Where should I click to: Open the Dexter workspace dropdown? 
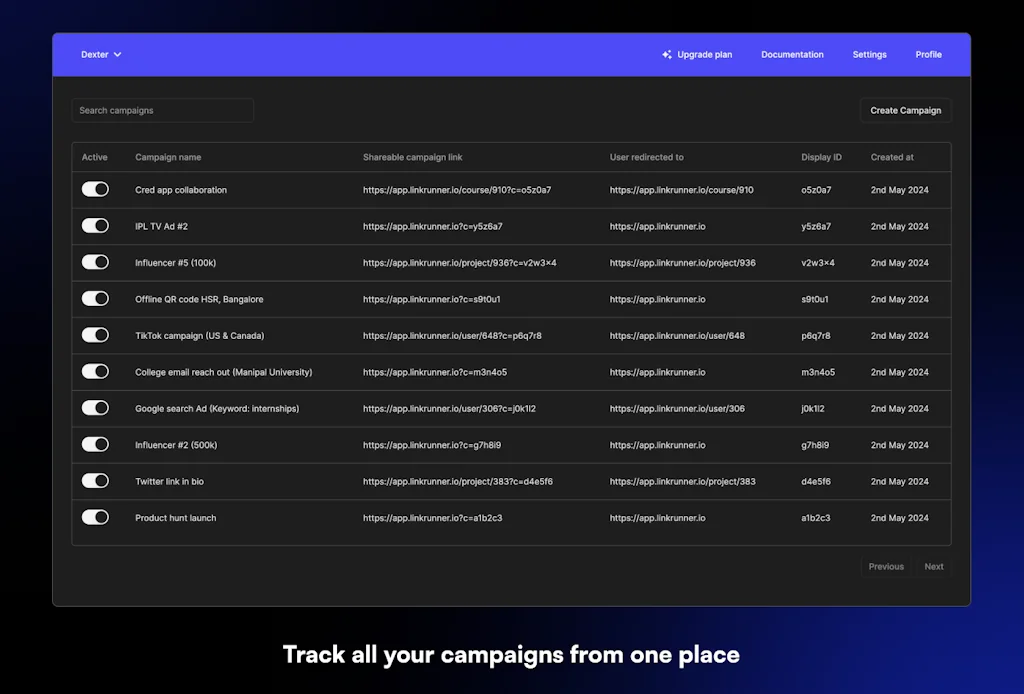[101, 55]
